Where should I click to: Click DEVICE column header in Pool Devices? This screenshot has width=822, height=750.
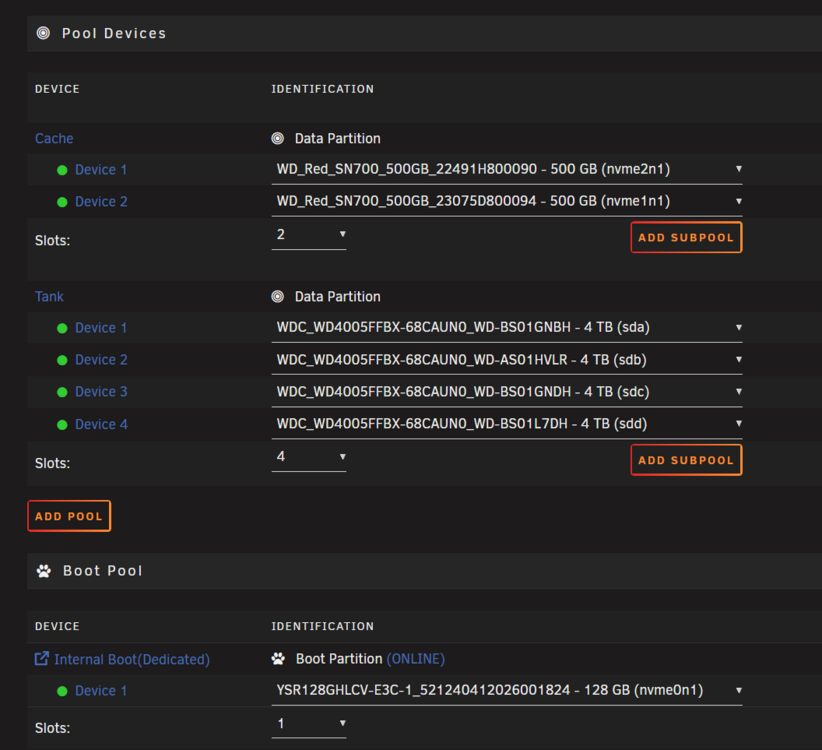57,89
